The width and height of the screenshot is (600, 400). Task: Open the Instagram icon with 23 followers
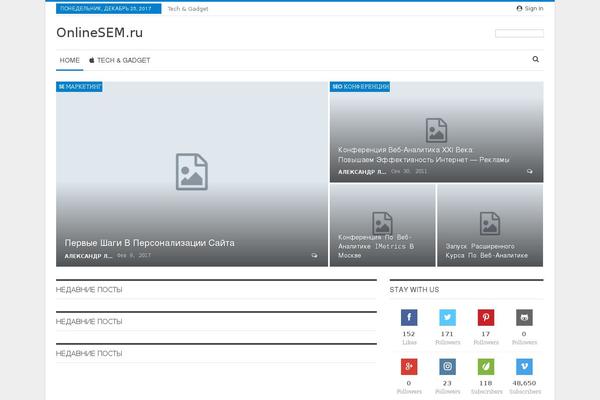447,367
